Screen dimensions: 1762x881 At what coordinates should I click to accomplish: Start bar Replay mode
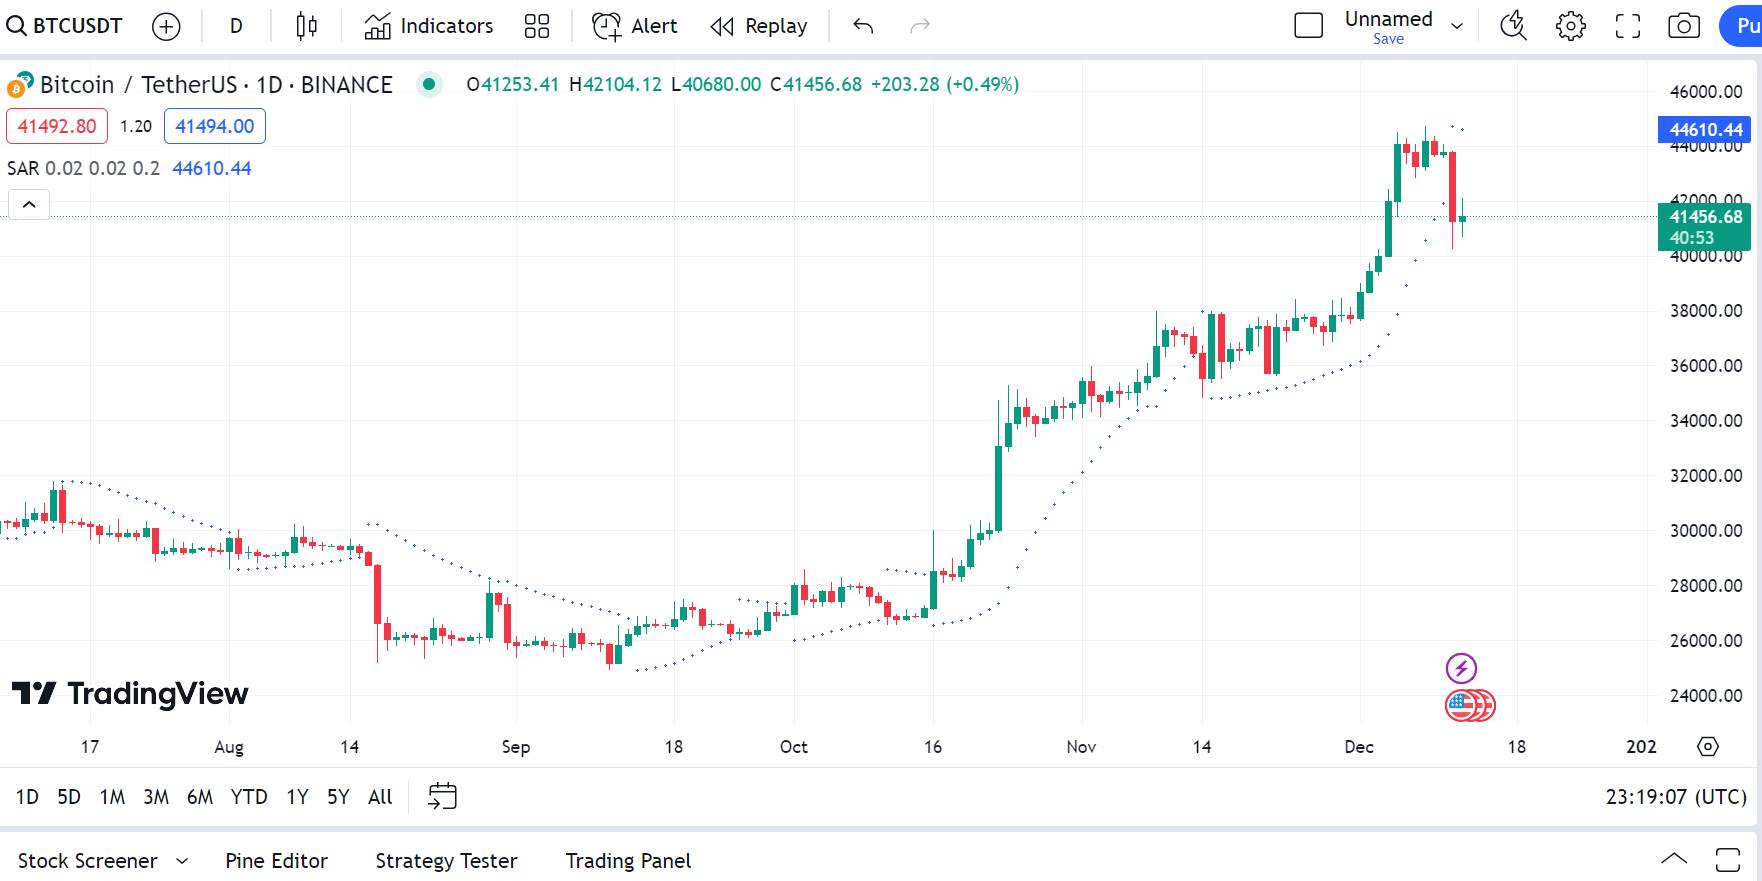pyautogui.click(x=759, y=27)
